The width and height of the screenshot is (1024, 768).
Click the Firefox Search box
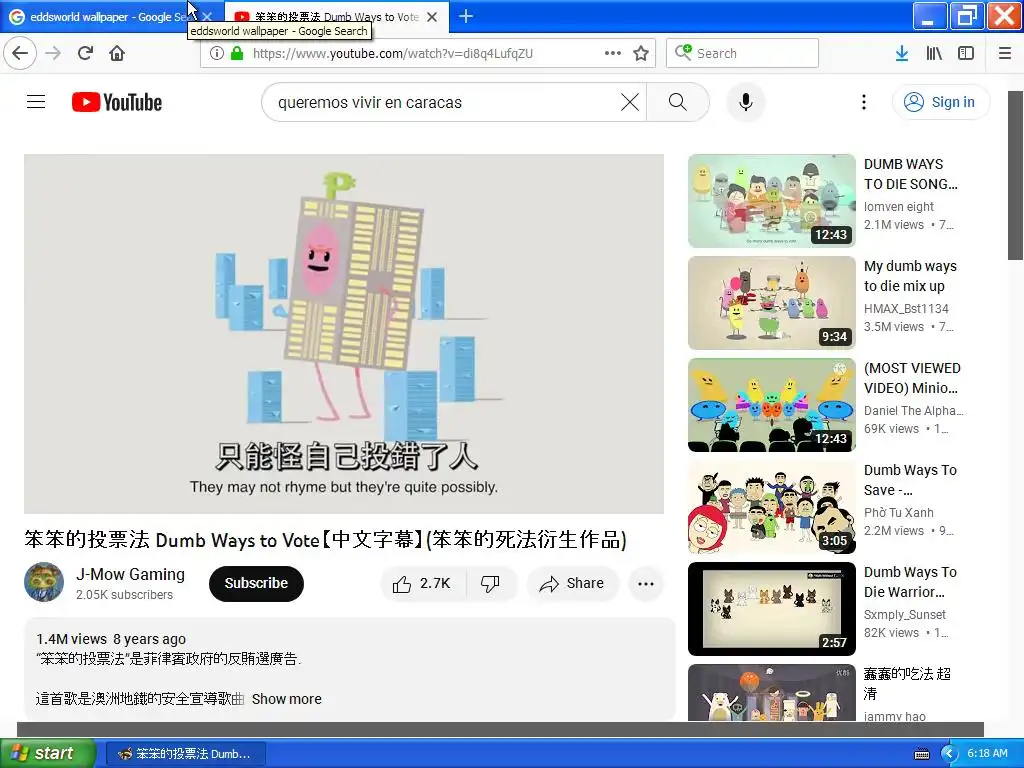point(743,54)
